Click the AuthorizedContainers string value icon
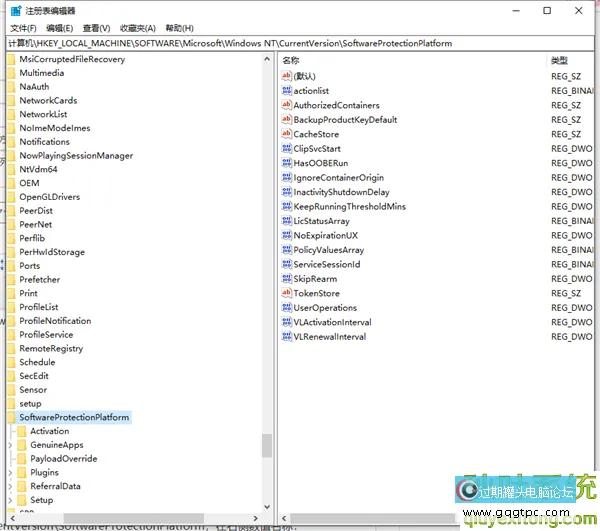Viewport: 600px width, 531px height. click(287, 105)
